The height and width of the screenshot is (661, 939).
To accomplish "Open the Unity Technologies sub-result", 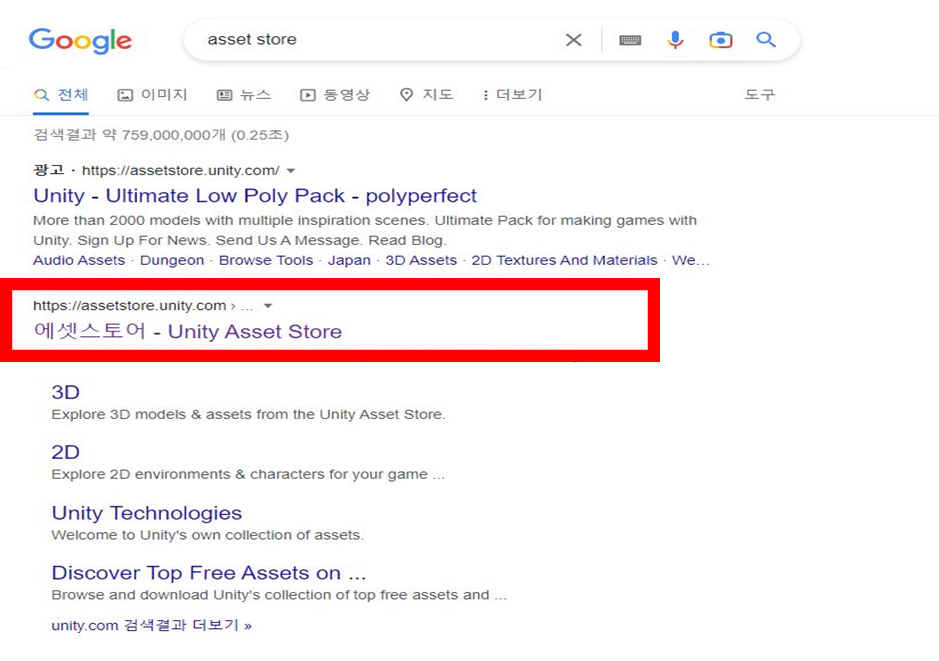I will pyautogui.click(x=147, y=513).
